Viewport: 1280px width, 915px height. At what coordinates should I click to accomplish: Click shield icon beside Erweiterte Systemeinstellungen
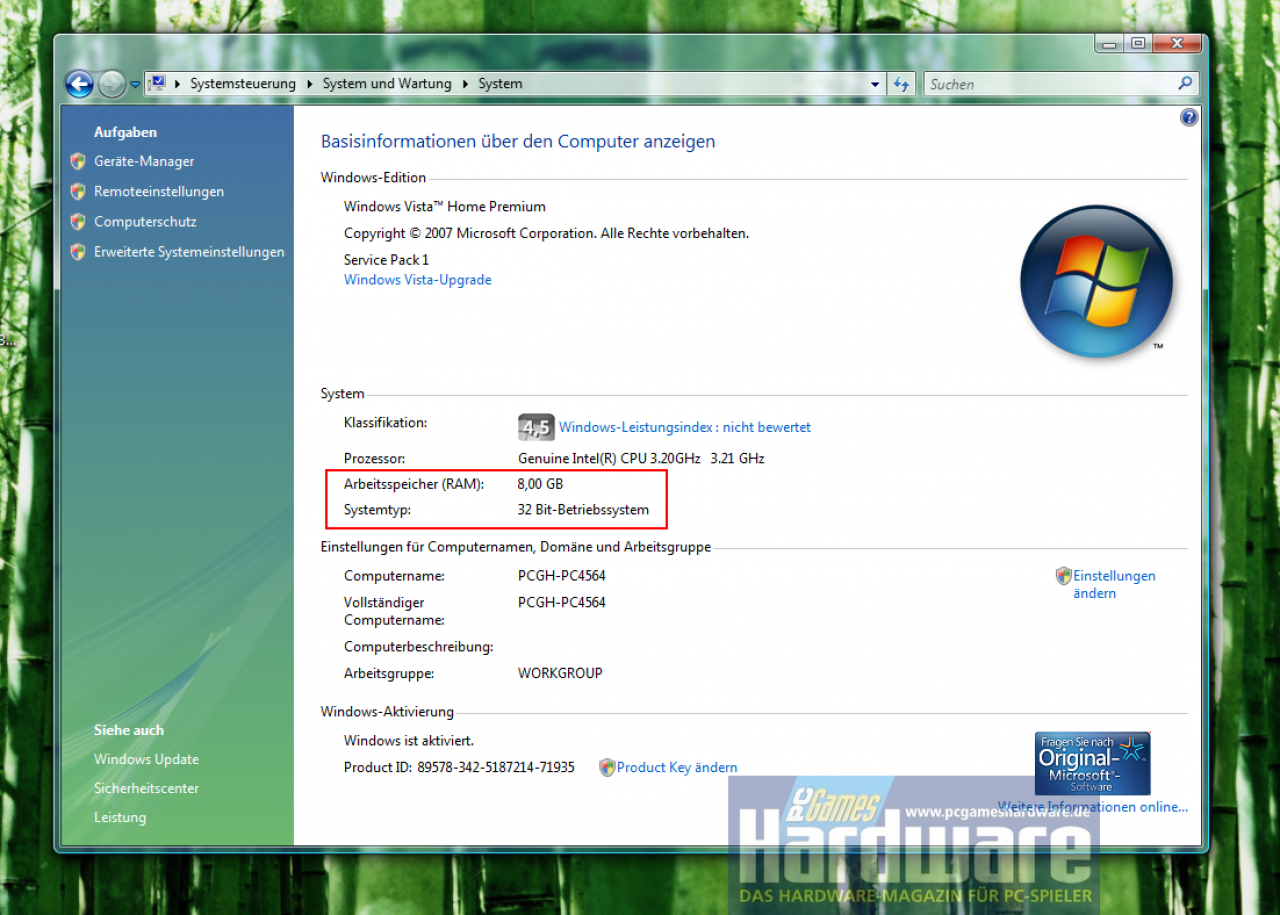[78, 252]
